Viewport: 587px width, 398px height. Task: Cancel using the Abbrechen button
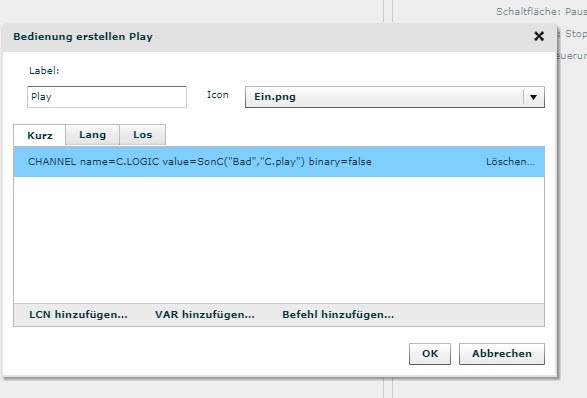pos(502,354)
